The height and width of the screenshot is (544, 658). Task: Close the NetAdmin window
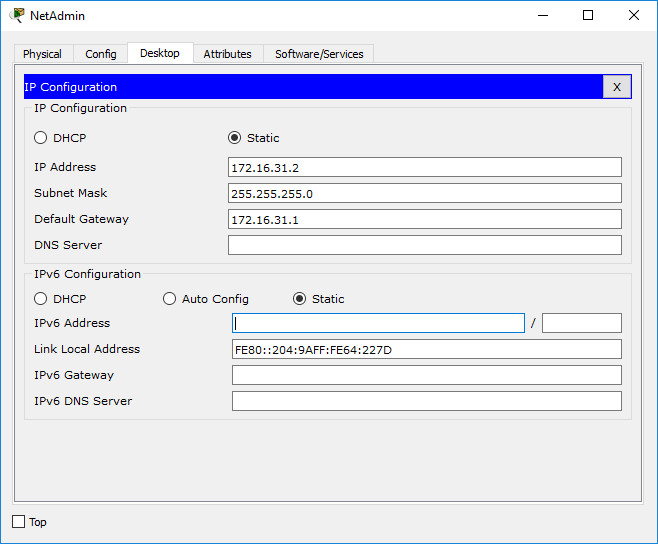coord(634,16)
